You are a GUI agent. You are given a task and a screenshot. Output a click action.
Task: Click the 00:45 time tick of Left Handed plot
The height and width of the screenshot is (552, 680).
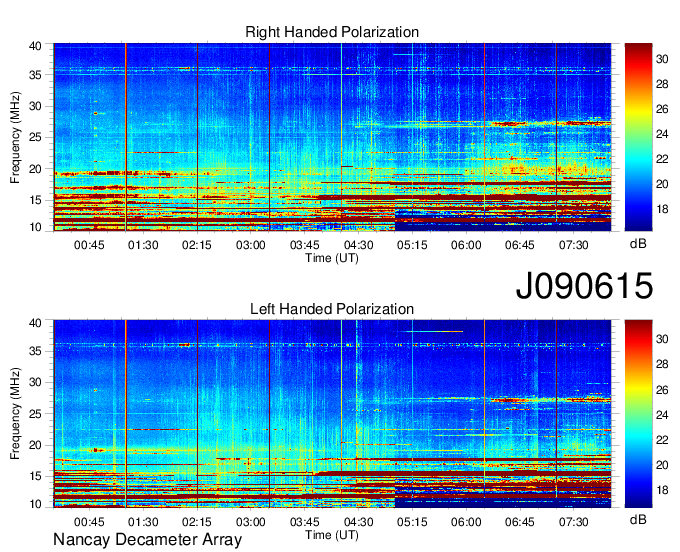click(x=89, y=522)
